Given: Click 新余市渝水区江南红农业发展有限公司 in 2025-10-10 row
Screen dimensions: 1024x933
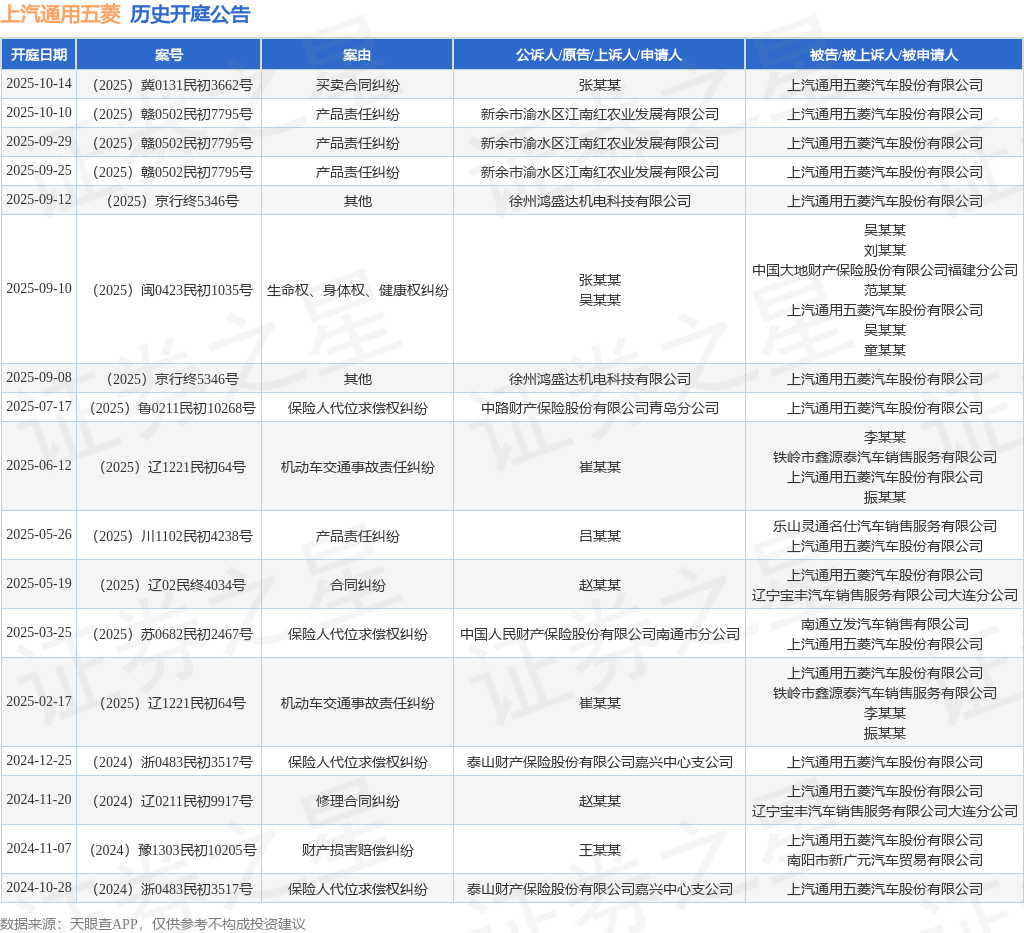Looking at the screenshot, I should pyautogui.click(x=600, y=114).
